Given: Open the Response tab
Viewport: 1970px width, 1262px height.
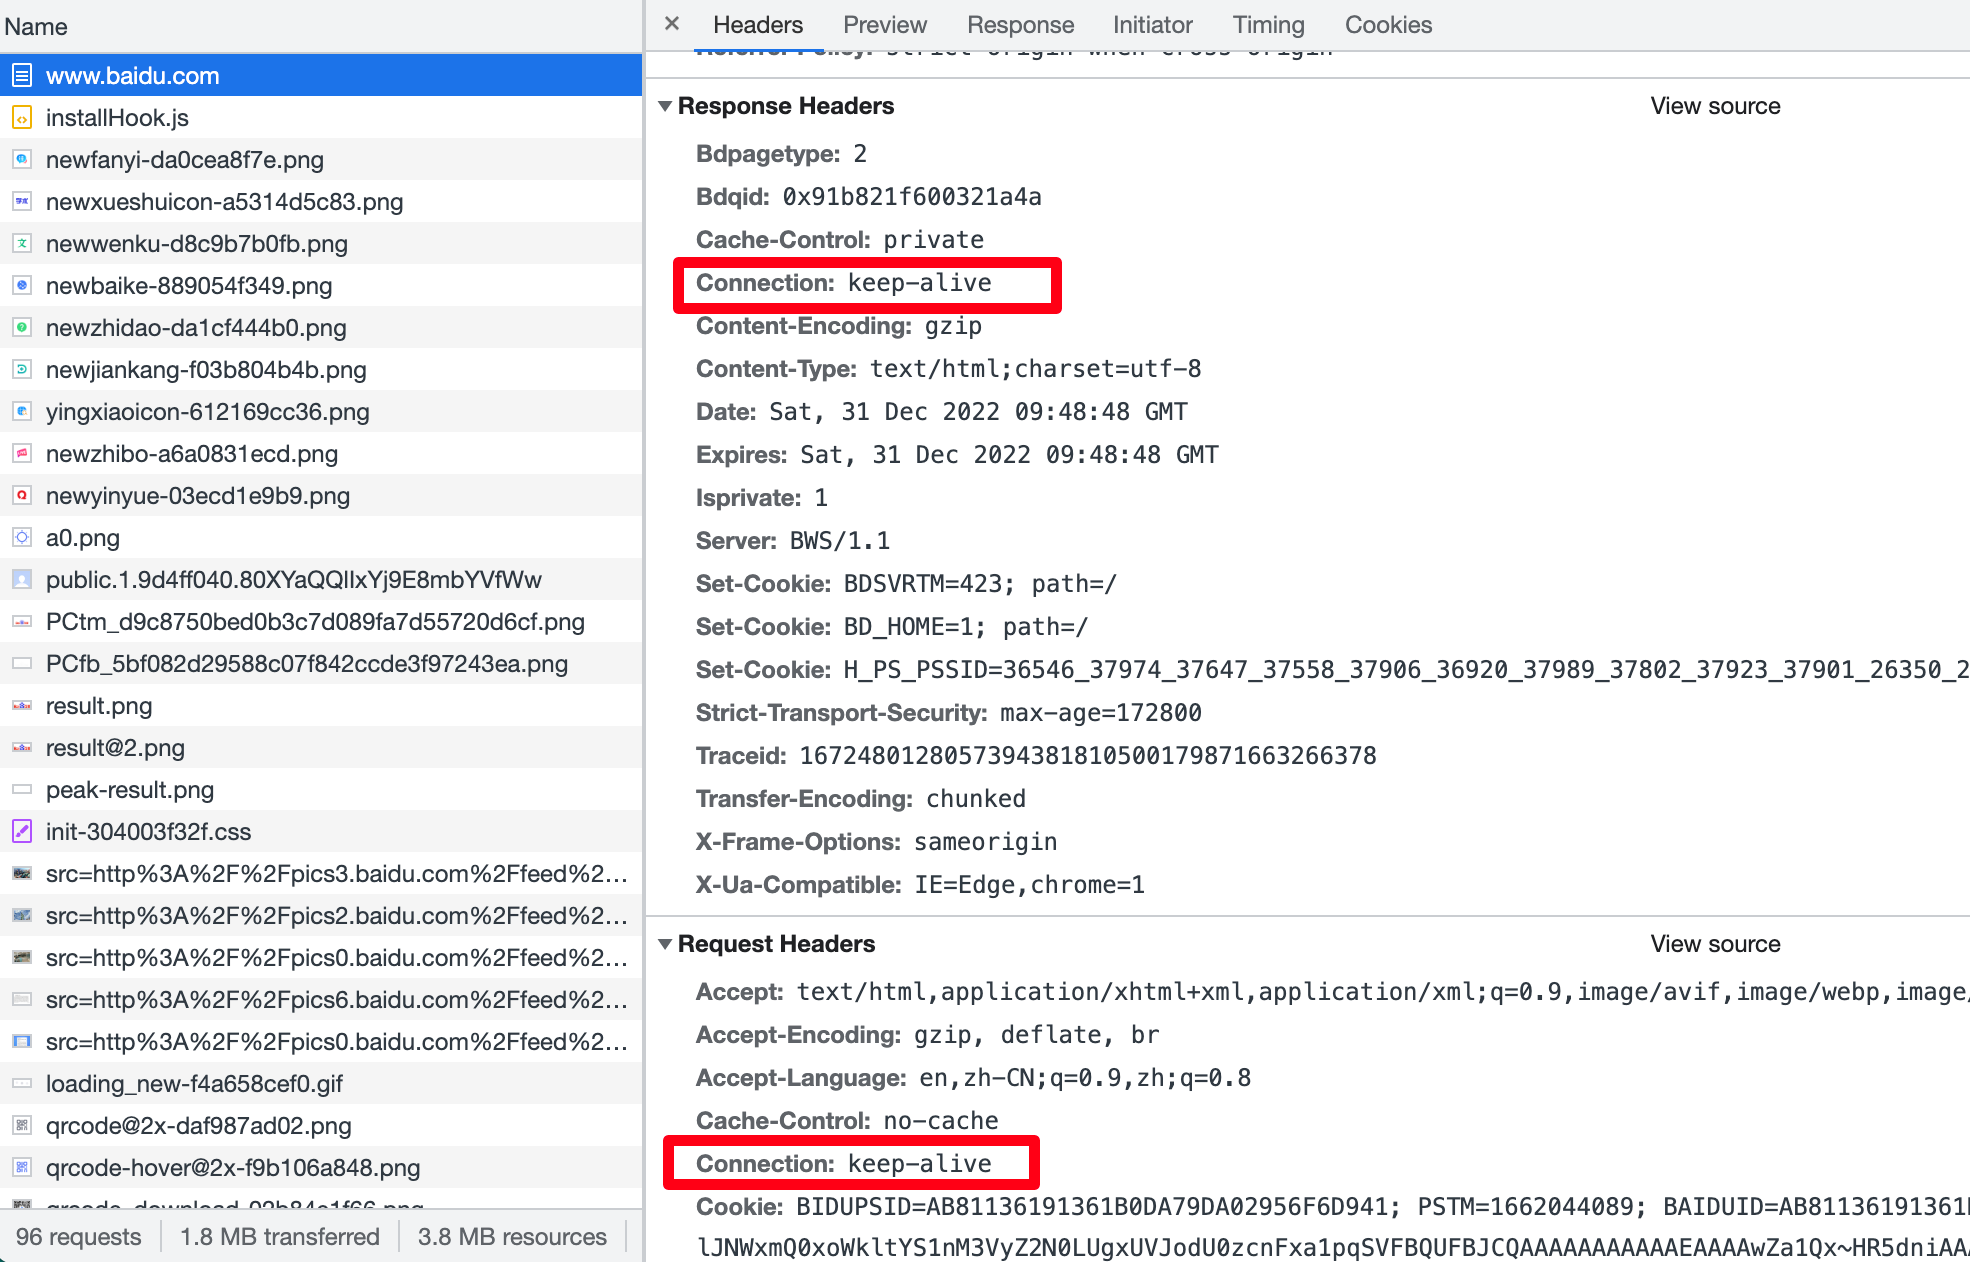Looking at the screenshot, I should pyautogui.click(x=1020, y=25).
